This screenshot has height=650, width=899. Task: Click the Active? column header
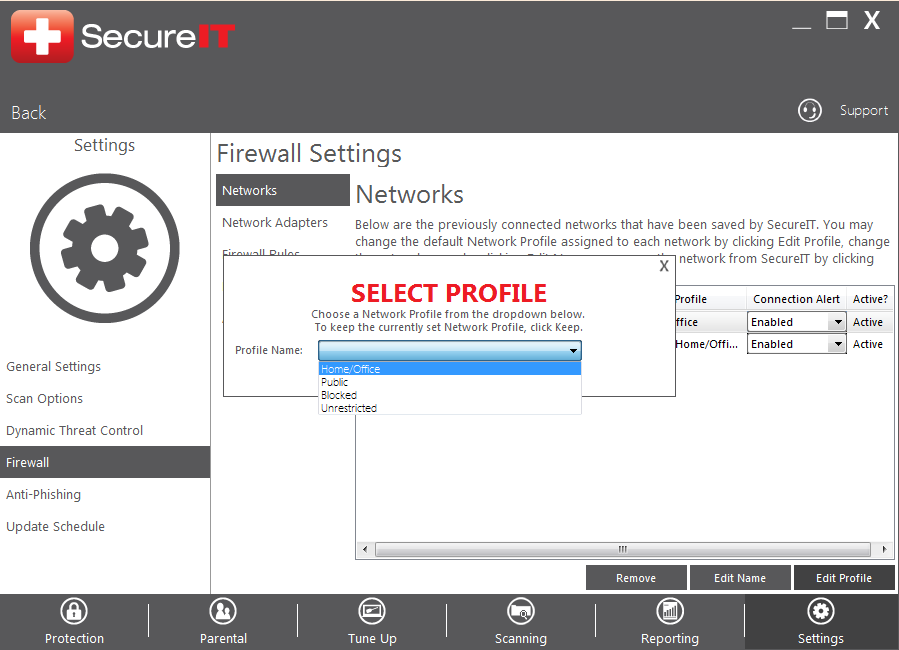click(x=870, y=299)
